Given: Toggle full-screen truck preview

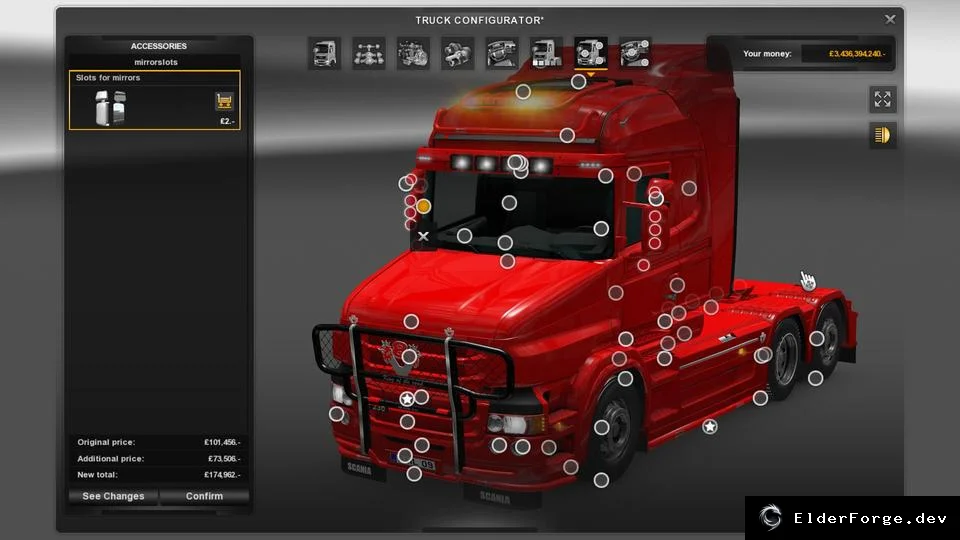Looking at the screenshot, I should point(882,99).
